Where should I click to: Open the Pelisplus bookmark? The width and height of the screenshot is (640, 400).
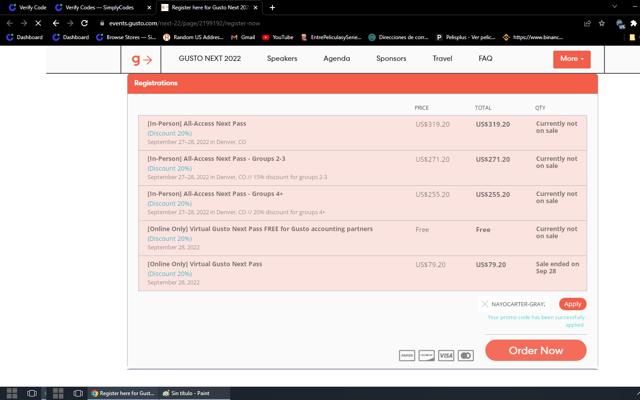click(465, 37)
